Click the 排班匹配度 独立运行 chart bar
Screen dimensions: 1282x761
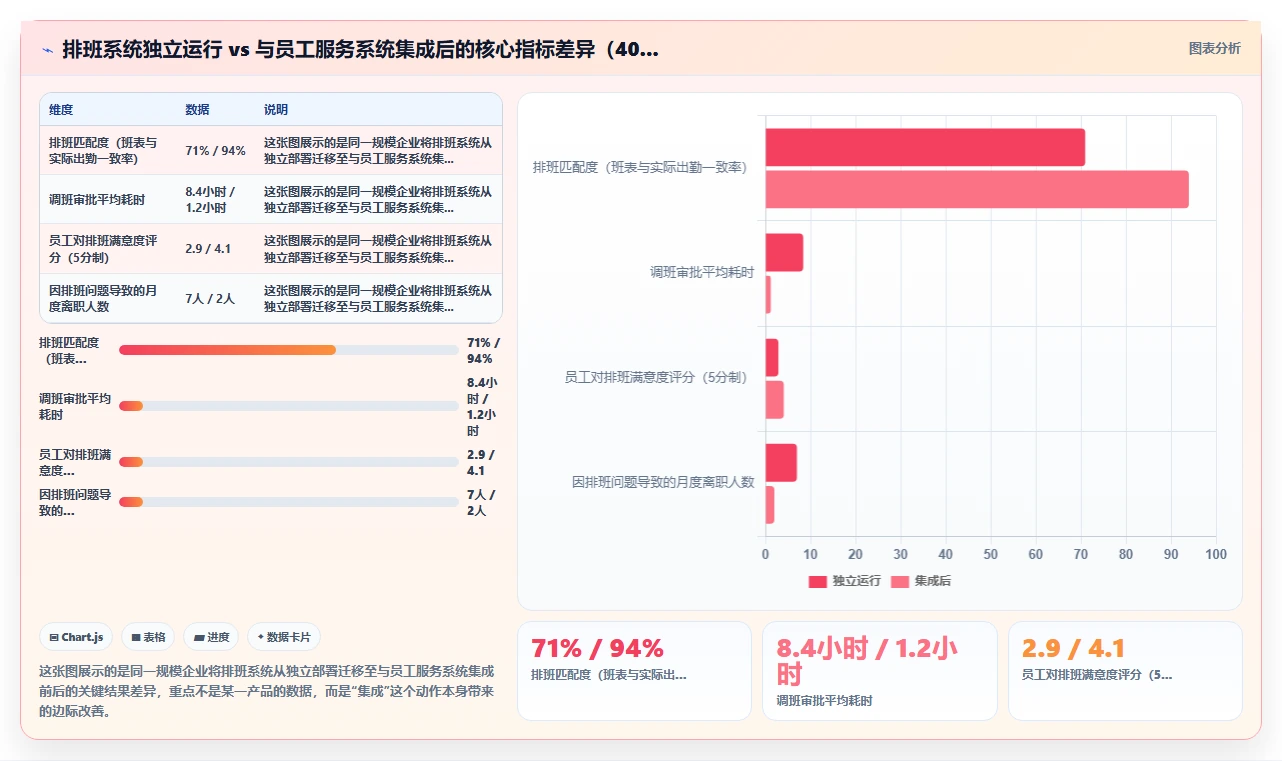pyautogui.click(x=925, y=147)
